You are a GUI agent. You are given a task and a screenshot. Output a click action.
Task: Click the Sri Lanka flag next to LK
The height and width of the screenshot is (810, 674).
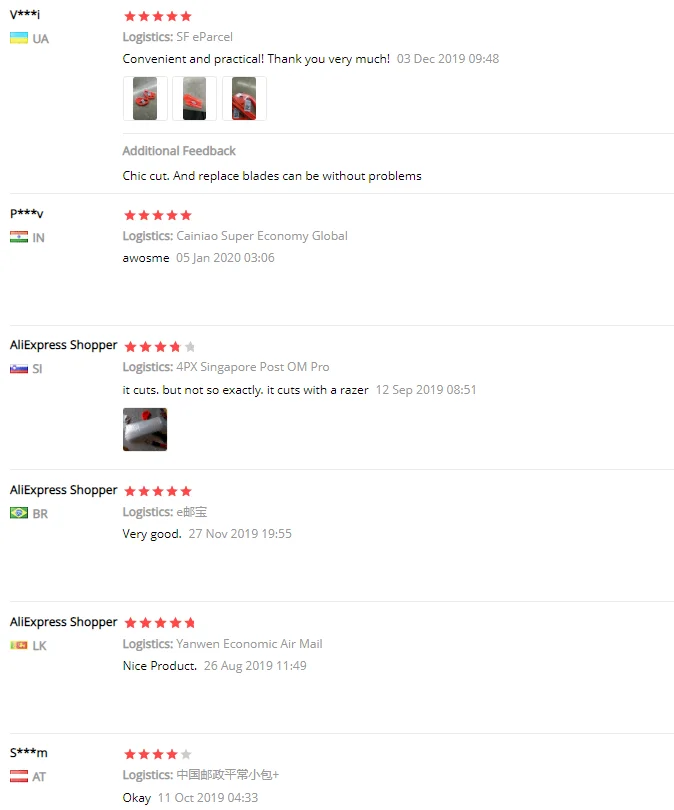[x=19, y=645]
